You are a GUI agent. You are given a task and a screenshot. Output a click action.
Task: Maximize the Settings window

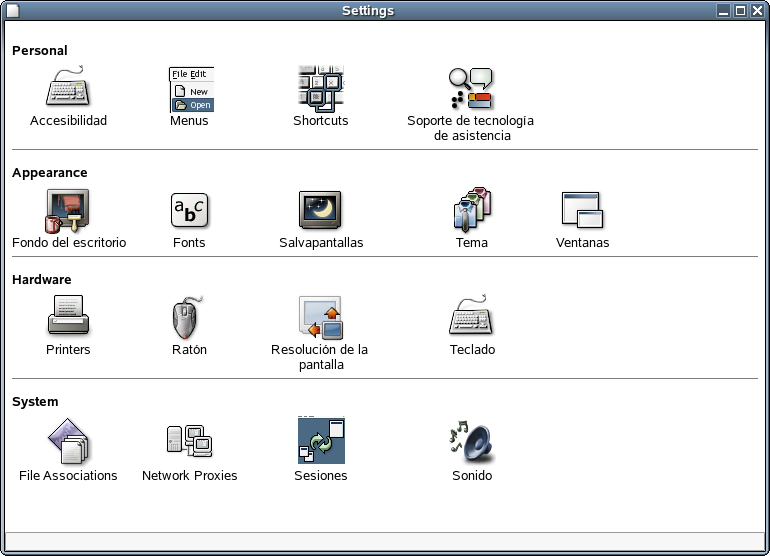(x=740, y=10)
